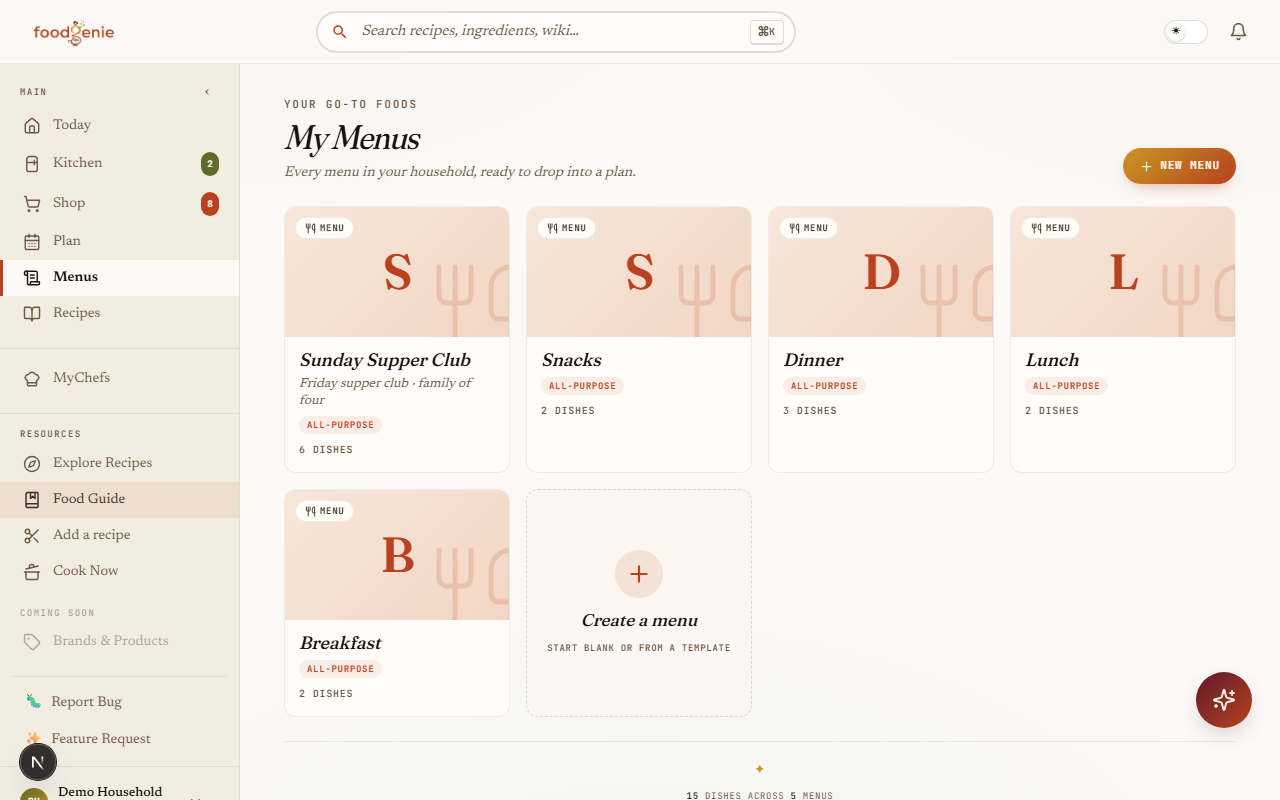Viewport: 1280px width, 800px height.
Task: Click the round N avatar button
Action: pyautogui.click(x=38, y=763)
